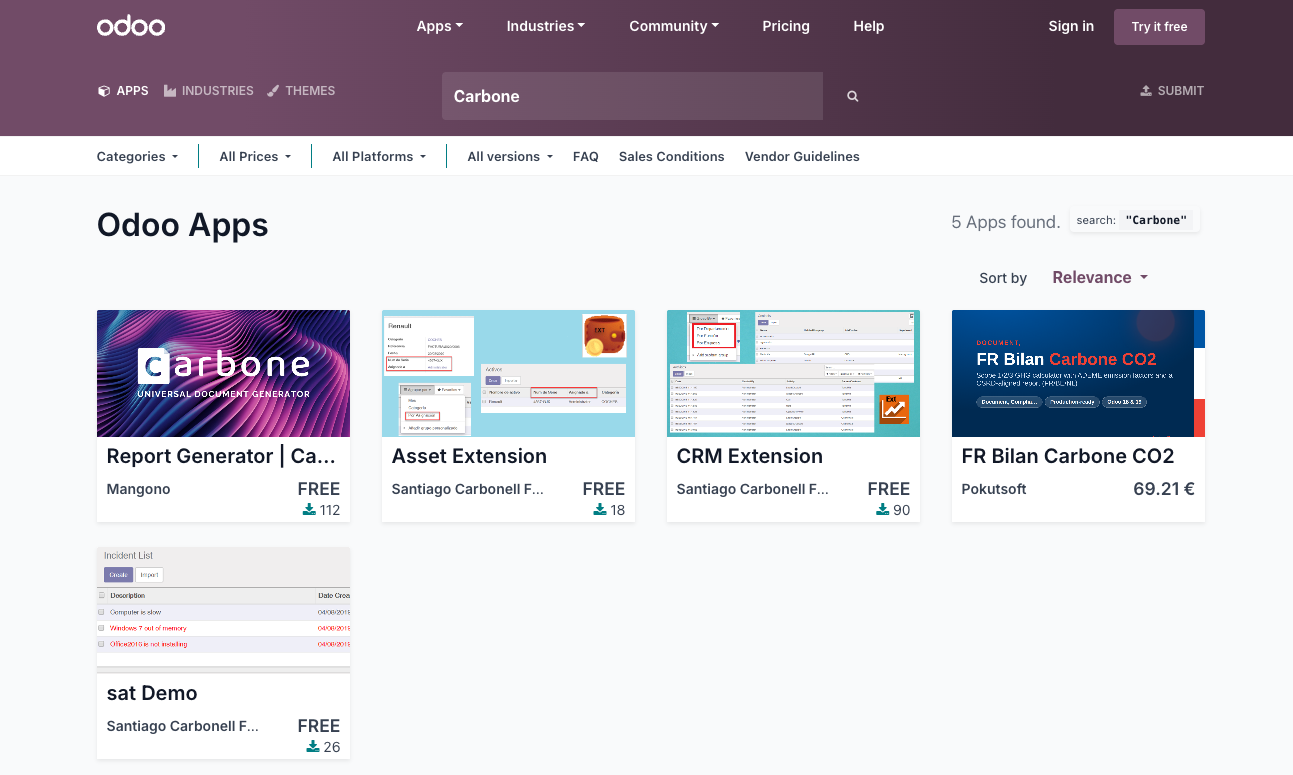This screenshot has height=775, width=1293.
Task: Click the Asset Extension title
Action: [469, 456]
